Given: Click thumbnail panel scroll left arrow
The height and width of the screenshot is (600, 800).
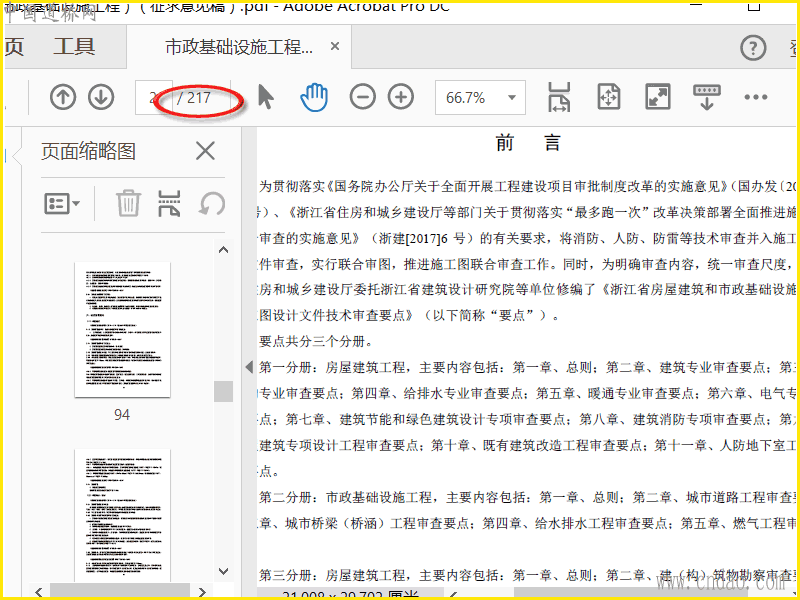Looking at the screenshot, I should 39,592.
